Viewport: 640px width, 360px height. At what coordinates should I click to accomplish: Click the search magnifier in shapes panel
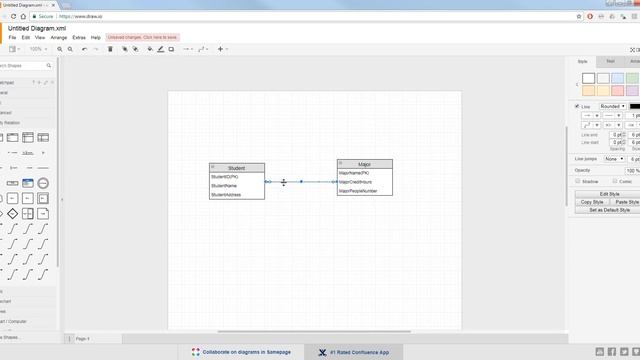coord(49,65)
